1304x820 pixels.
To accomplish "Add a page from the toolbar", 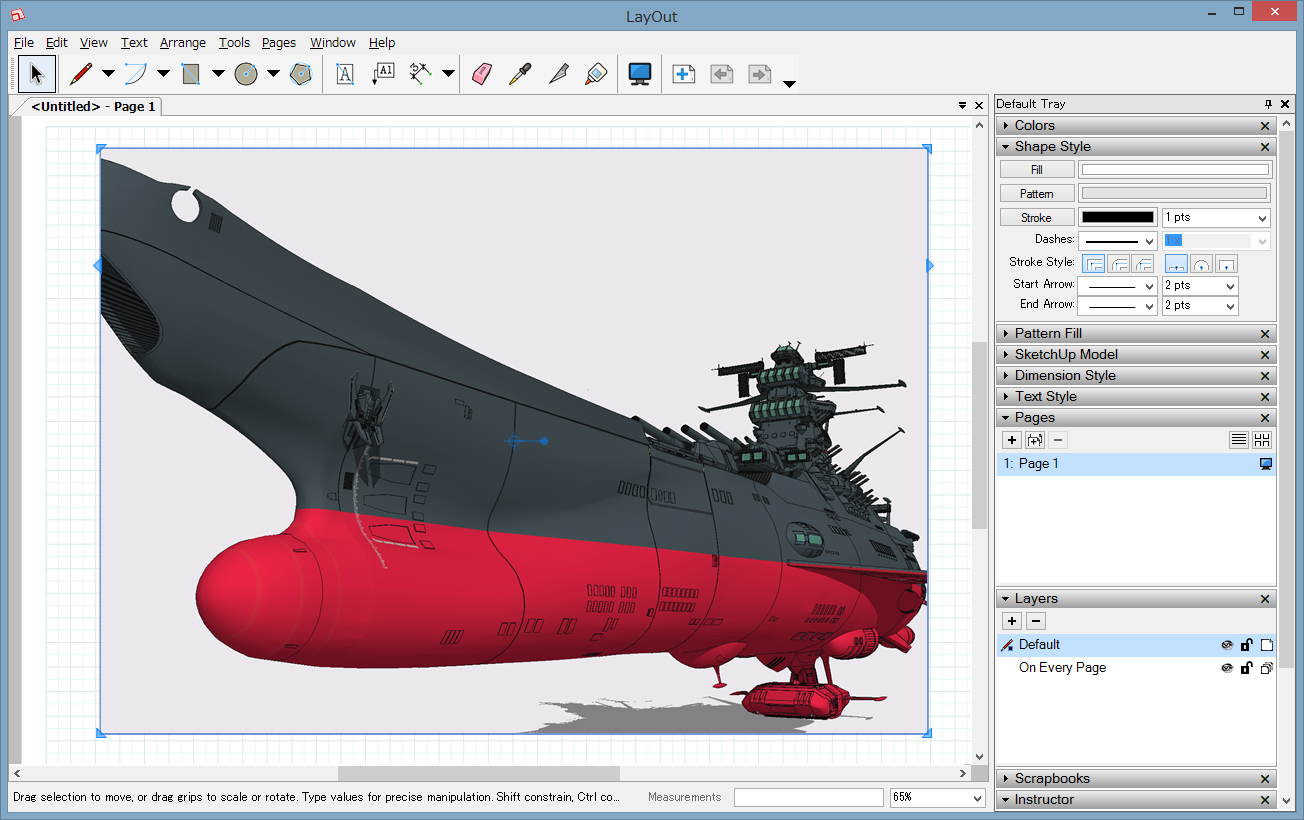I will point(684,74).
